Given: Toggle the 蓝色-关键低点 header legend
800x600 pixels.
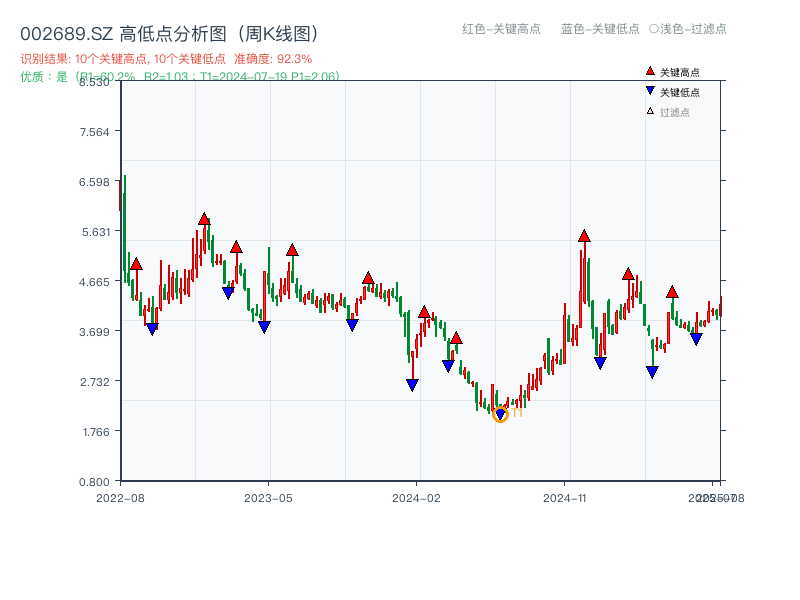Looking at the screenshot, I should click(600, 29).
